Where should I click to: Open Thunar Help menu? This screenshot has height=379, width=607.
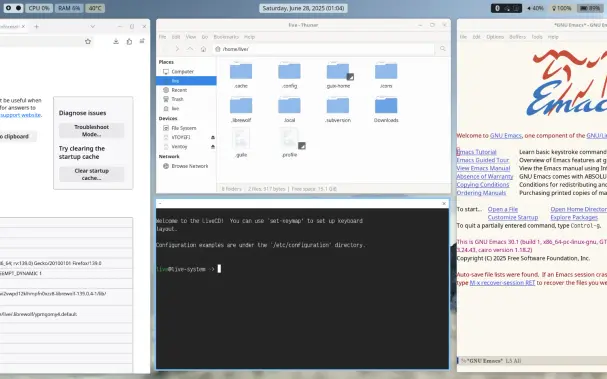(x=249, y=37)
